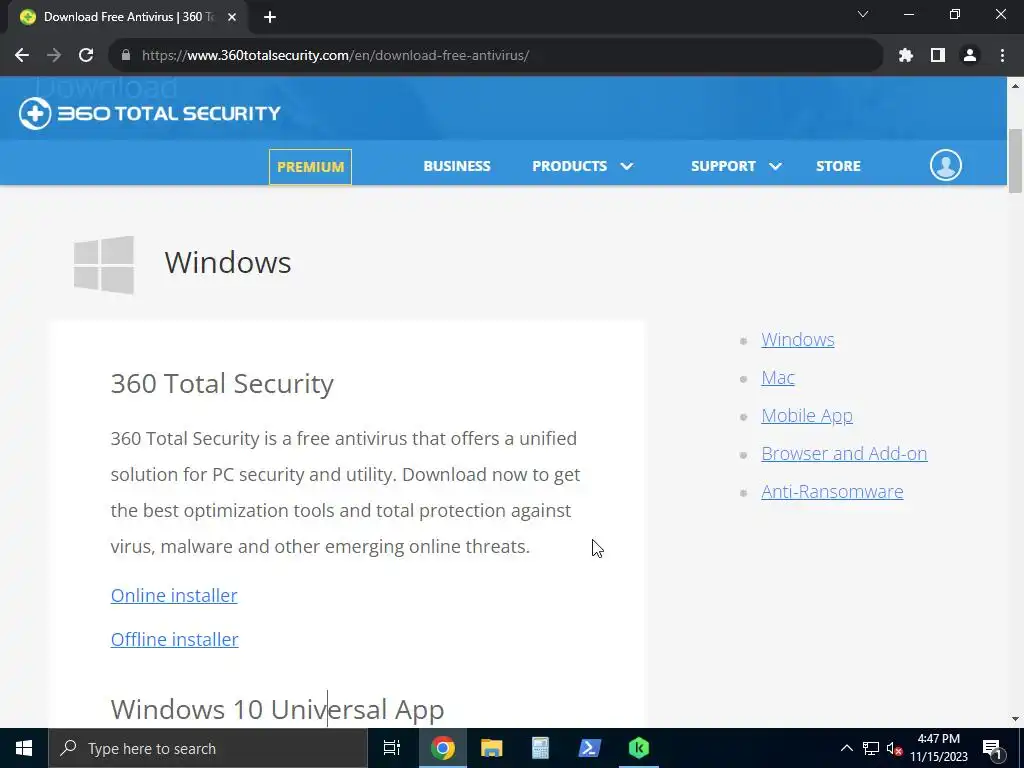This screenshot has height=768, width=1024.
Task: Open PowerShell from the taskbar
Action: click(x=590, y=748)
